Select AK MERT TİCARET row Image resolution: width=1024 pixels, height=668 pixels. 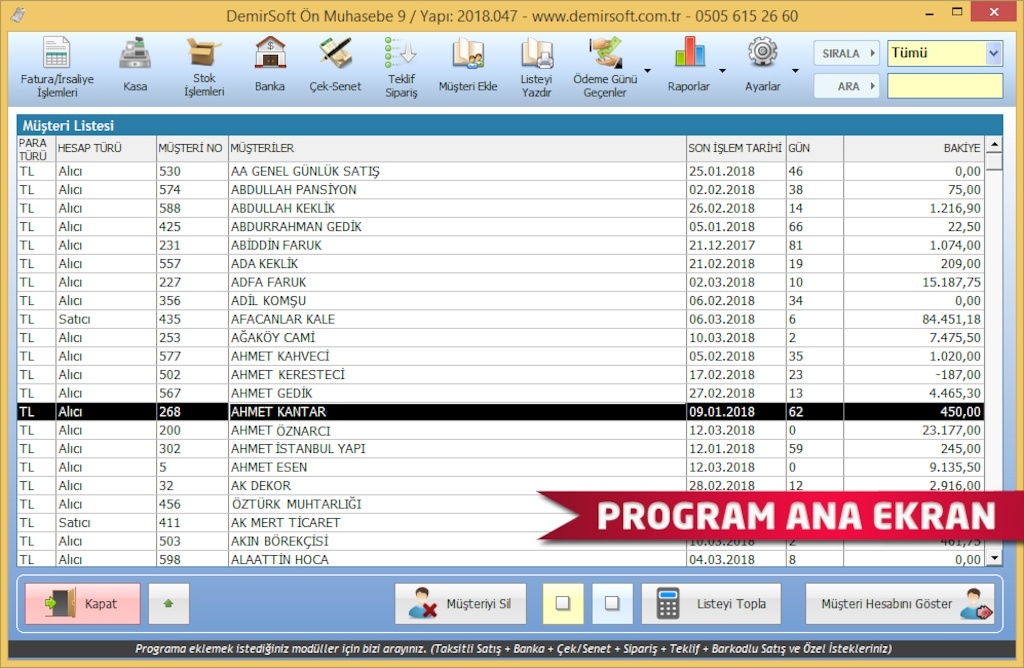pyautogui.click(x=500, y=522)
